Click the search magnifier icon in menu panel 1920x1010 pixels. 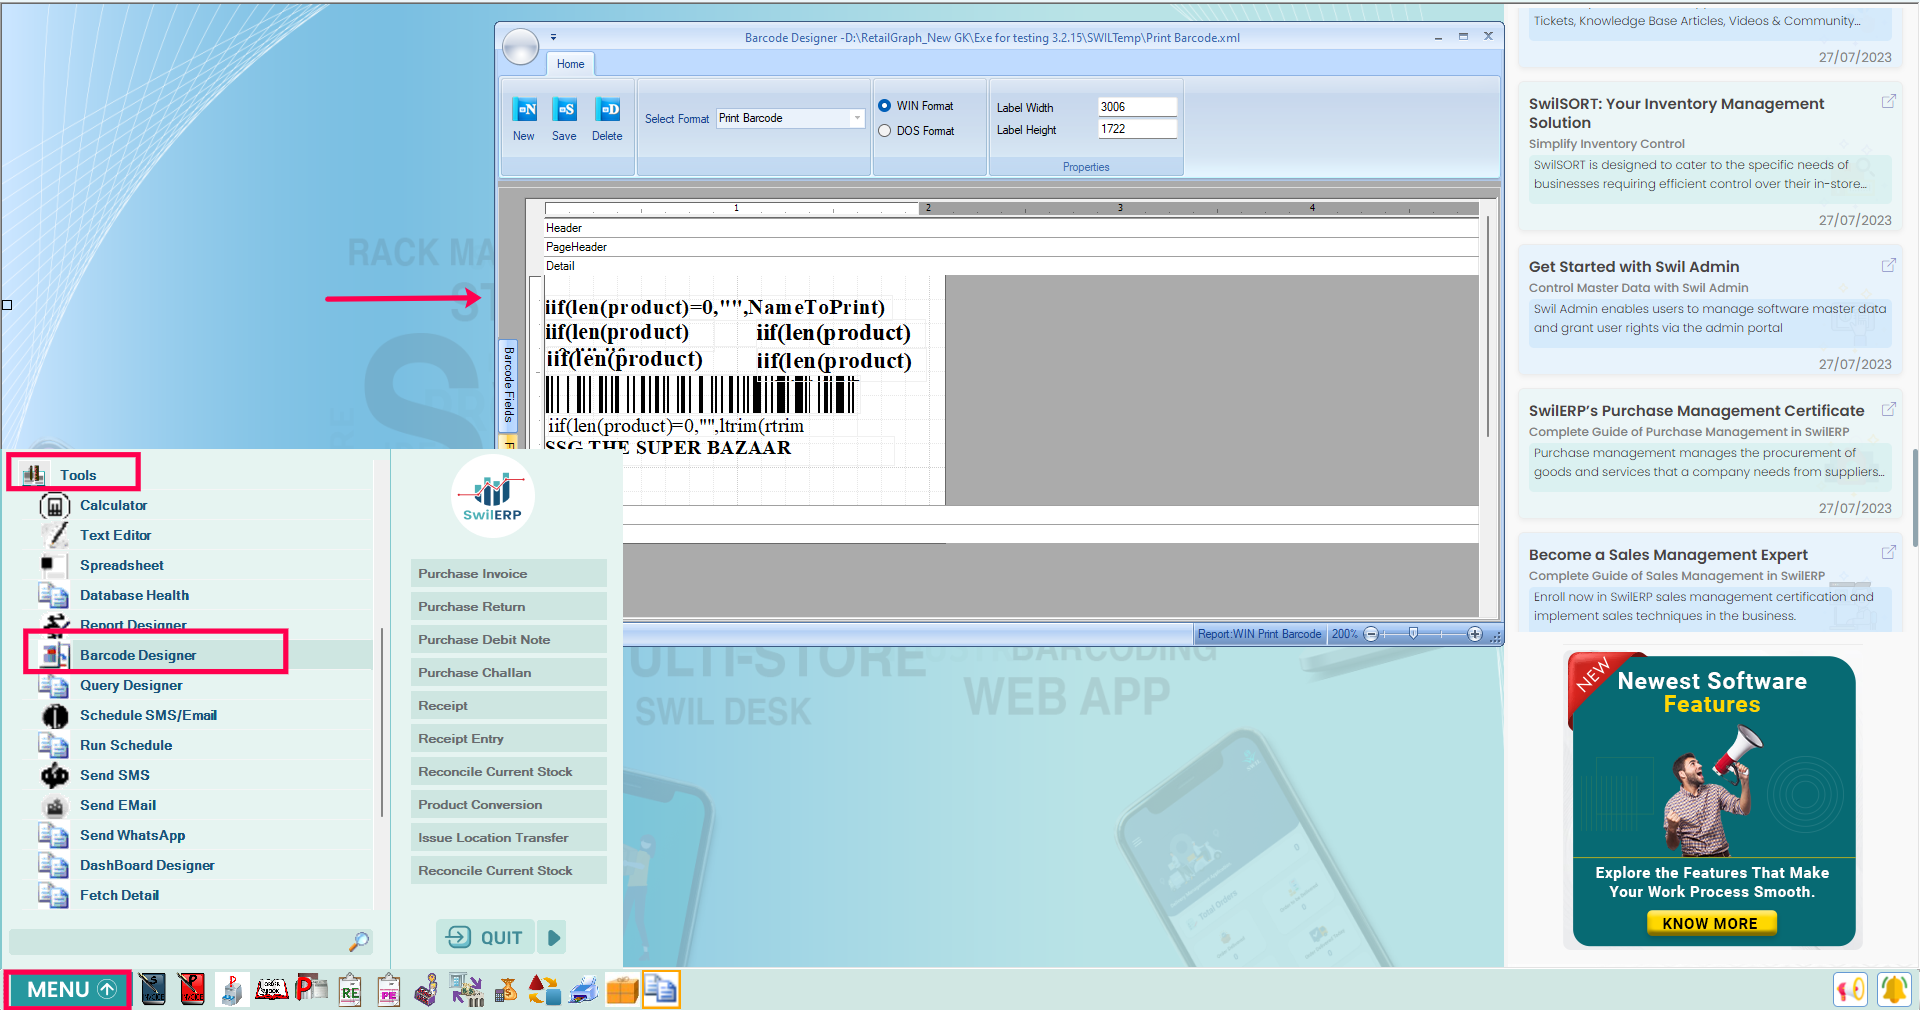click(359, 942)
